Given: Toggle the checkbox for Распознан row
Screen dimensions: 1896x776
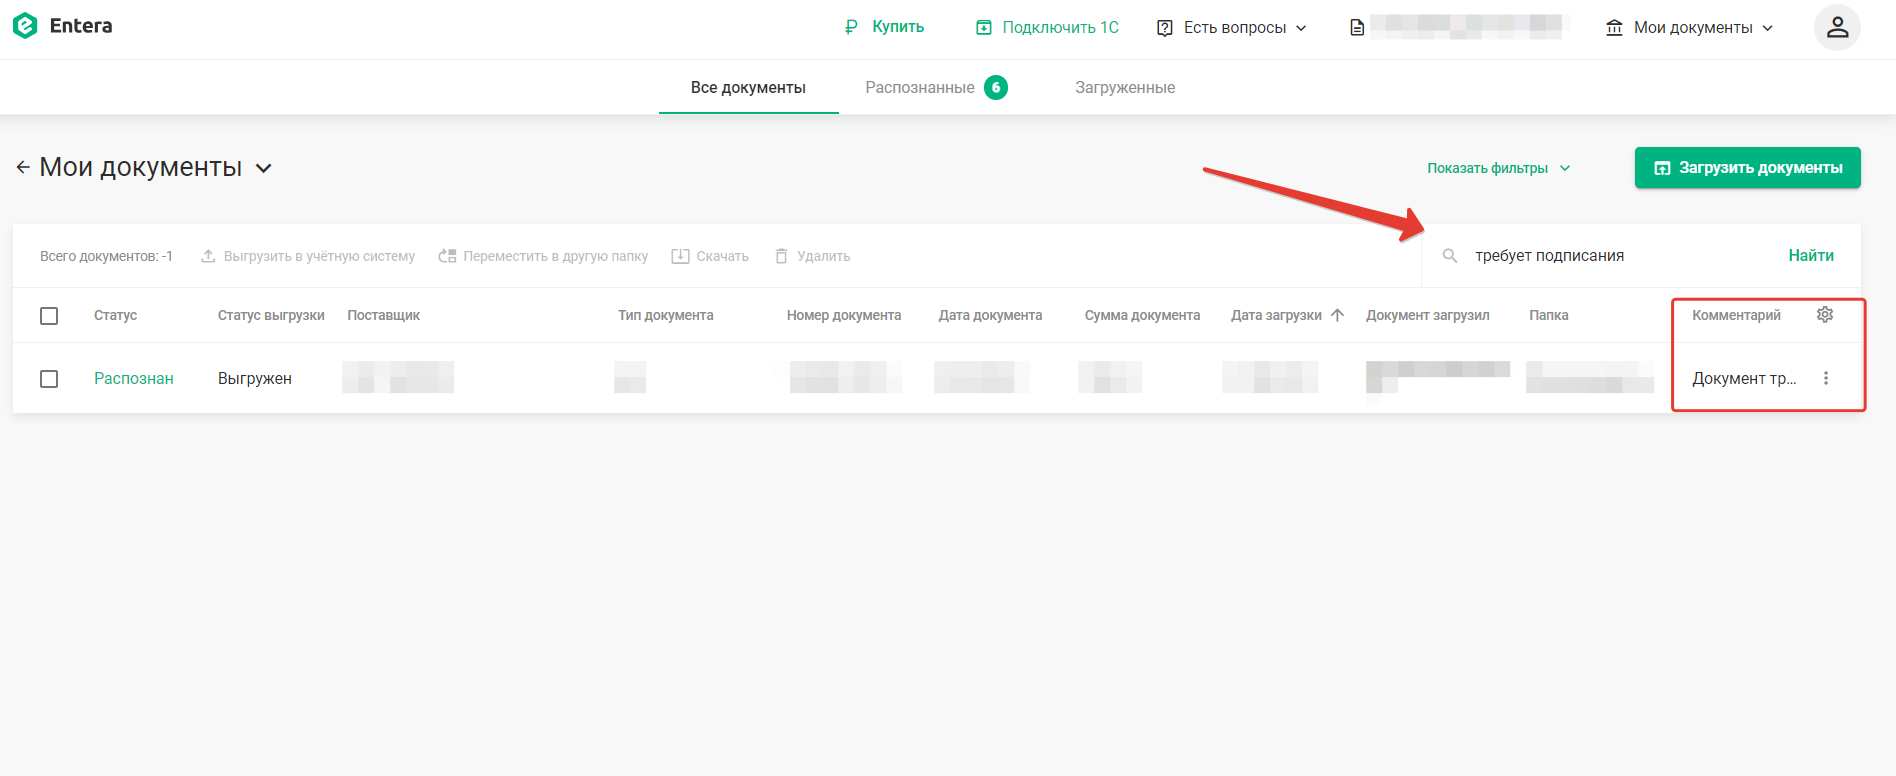Looking at the screenshot, I should 49,379.
